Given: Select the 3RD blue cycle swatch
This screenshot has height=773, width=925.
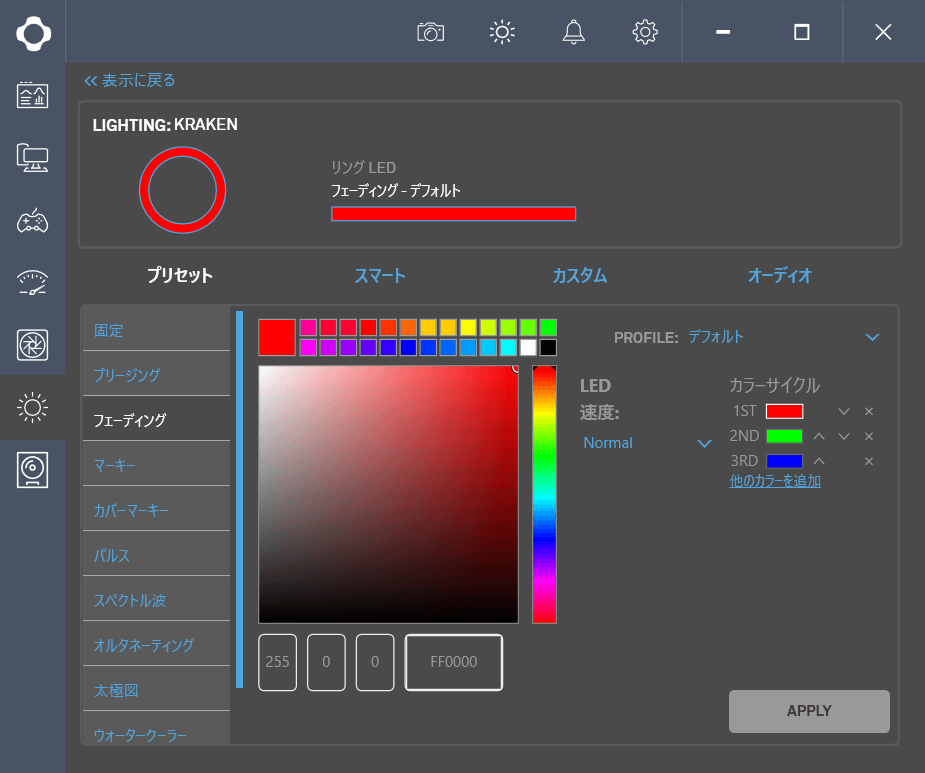Looking at the screenshot, I should [x=784, y=461].
